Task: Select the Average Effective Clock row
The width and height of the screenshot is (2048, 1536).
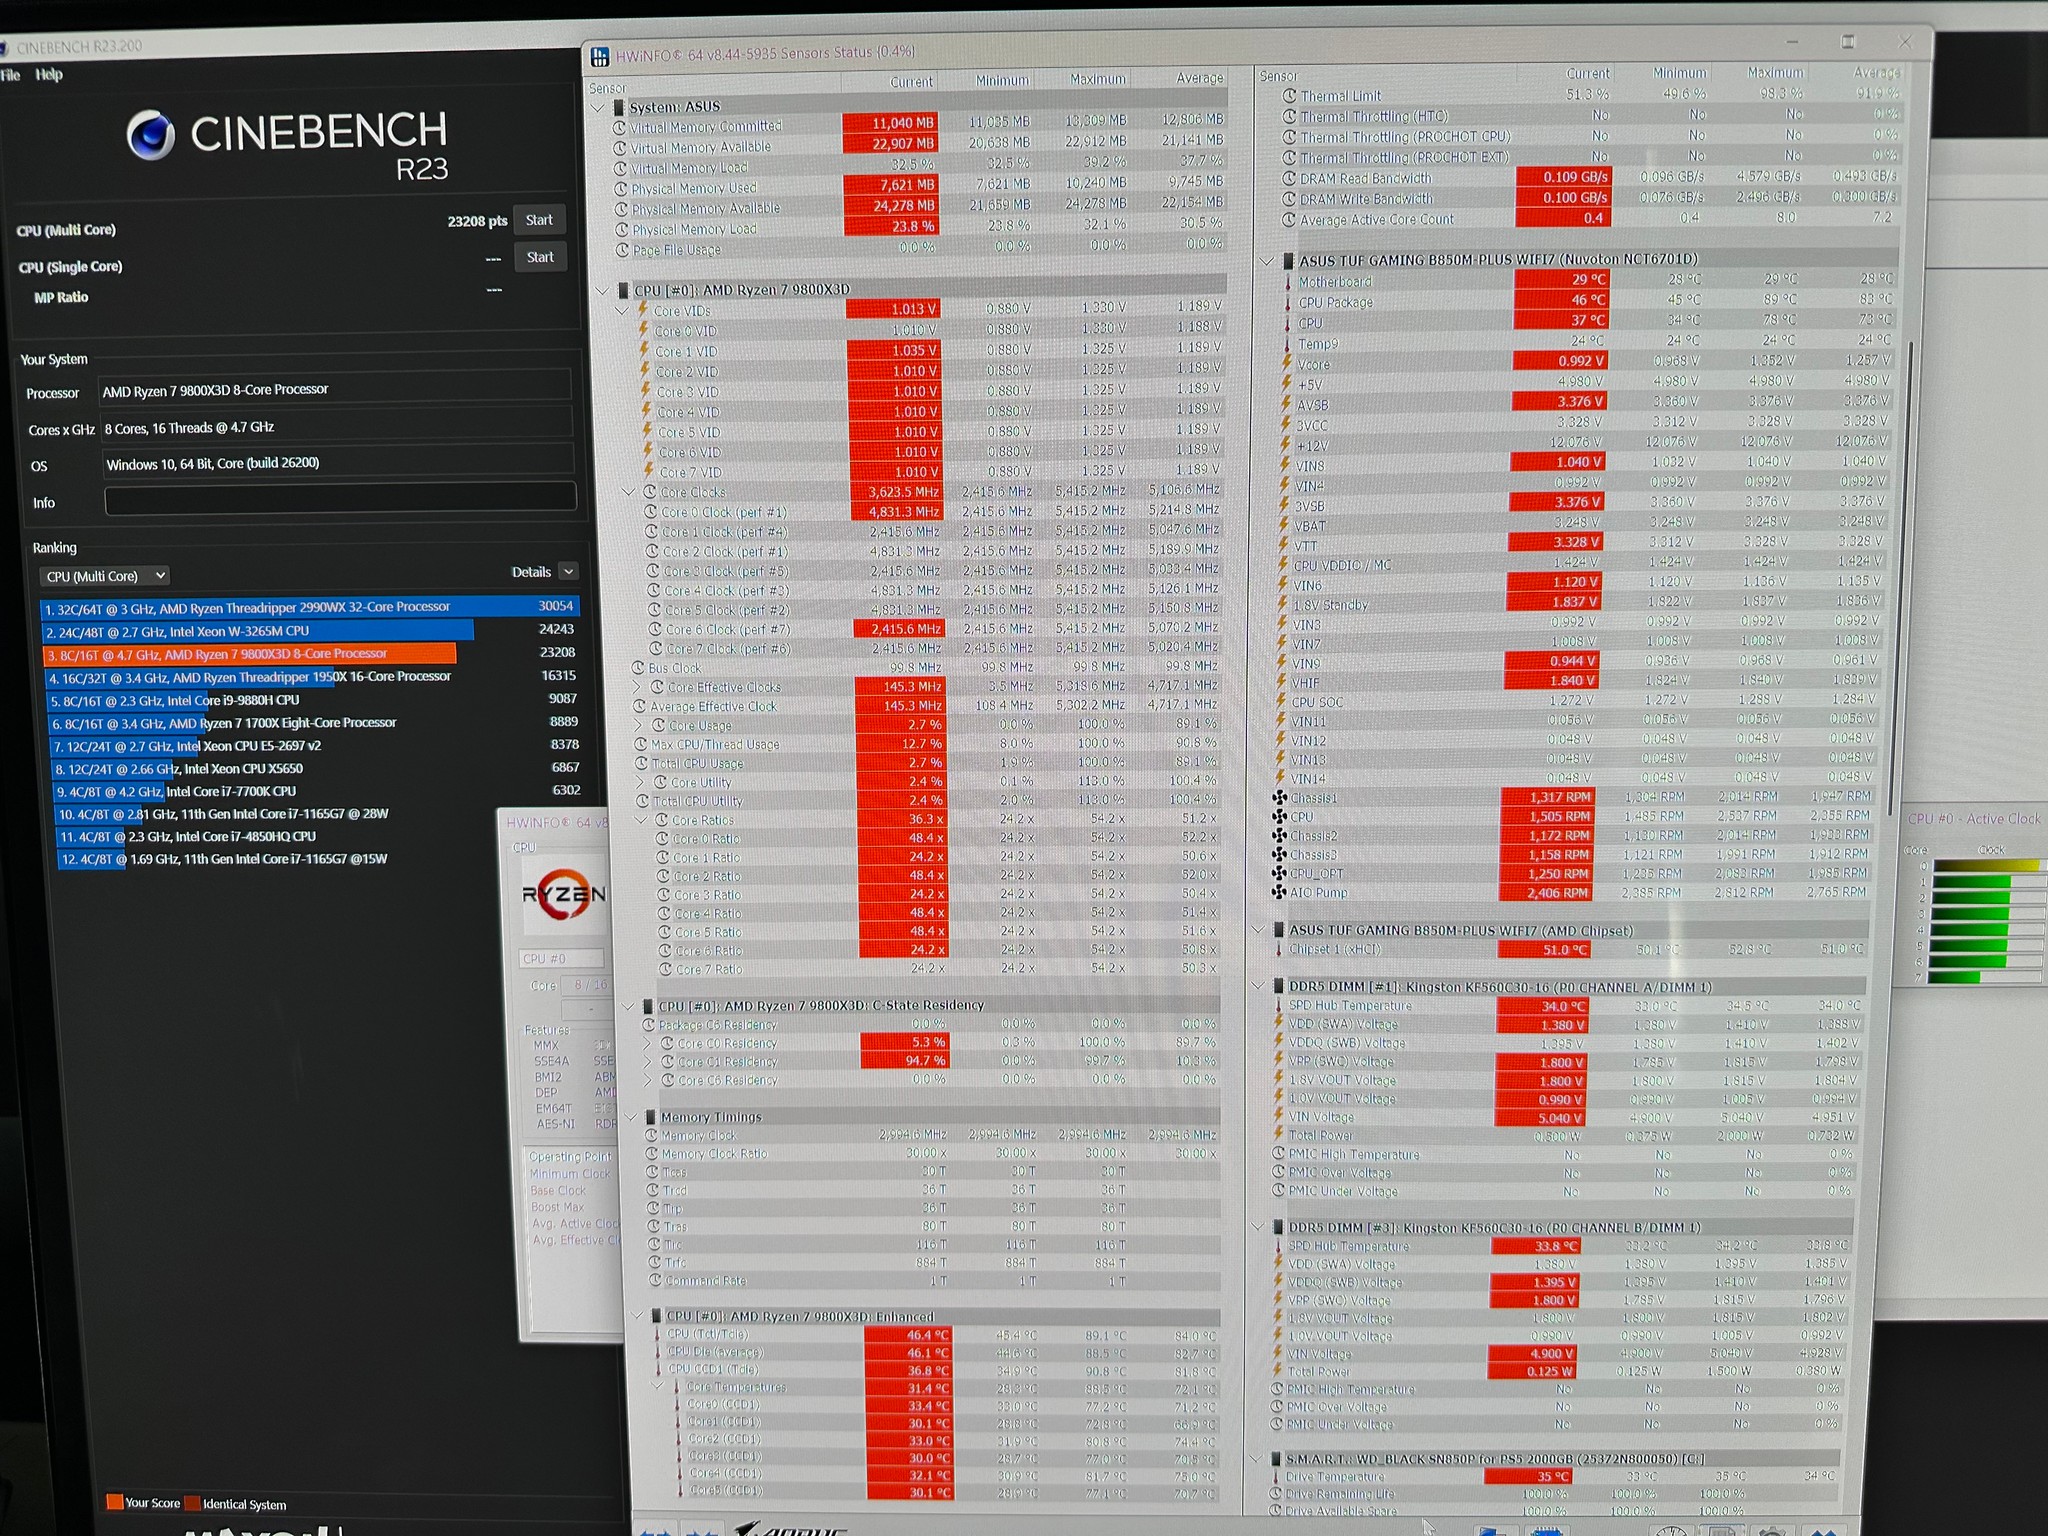Action: [x=928, y=706]
